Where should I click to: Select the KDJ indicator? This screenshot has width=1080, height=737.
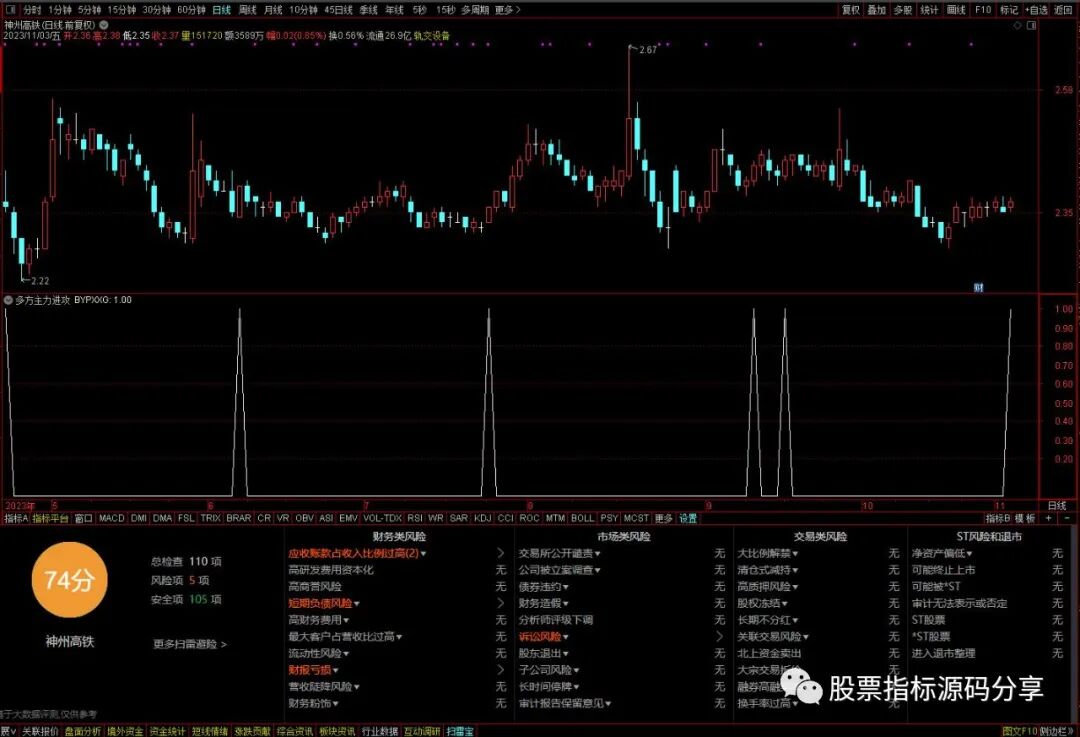tap(483, 518)
